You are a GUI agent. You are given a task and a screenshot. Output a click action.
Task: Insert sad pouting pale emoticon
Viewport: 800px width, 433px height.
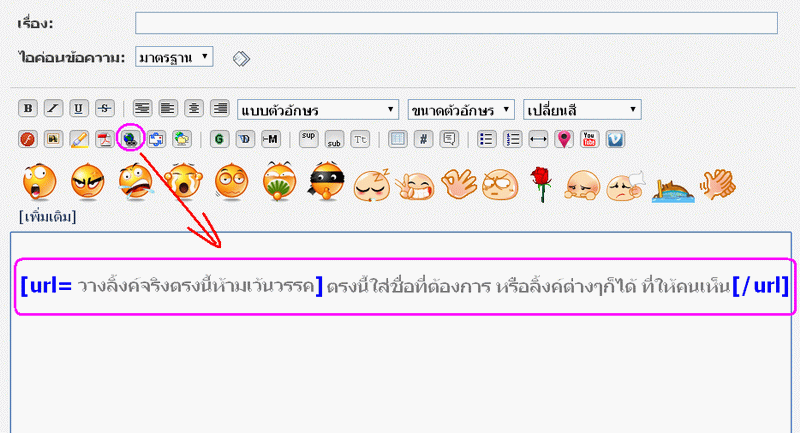pyautogui.click(x=582, y=185)
